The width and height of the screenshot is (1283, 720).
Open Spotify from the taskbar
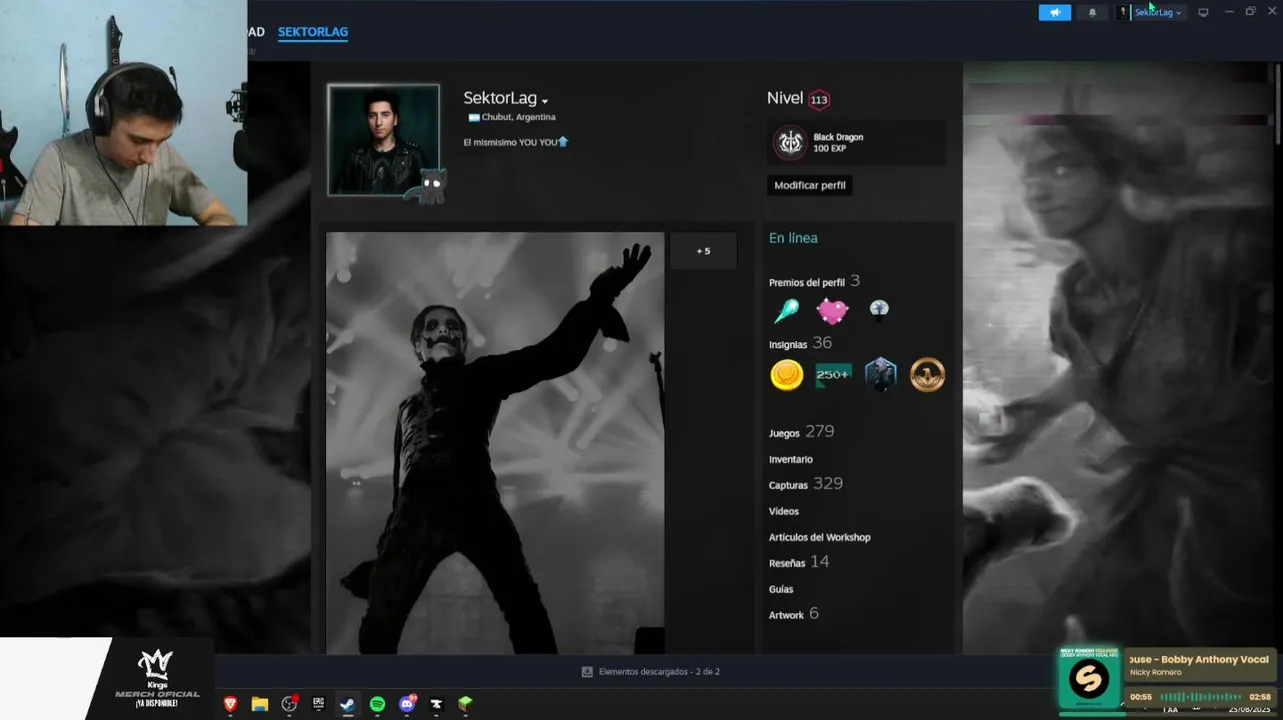(377, 704)
